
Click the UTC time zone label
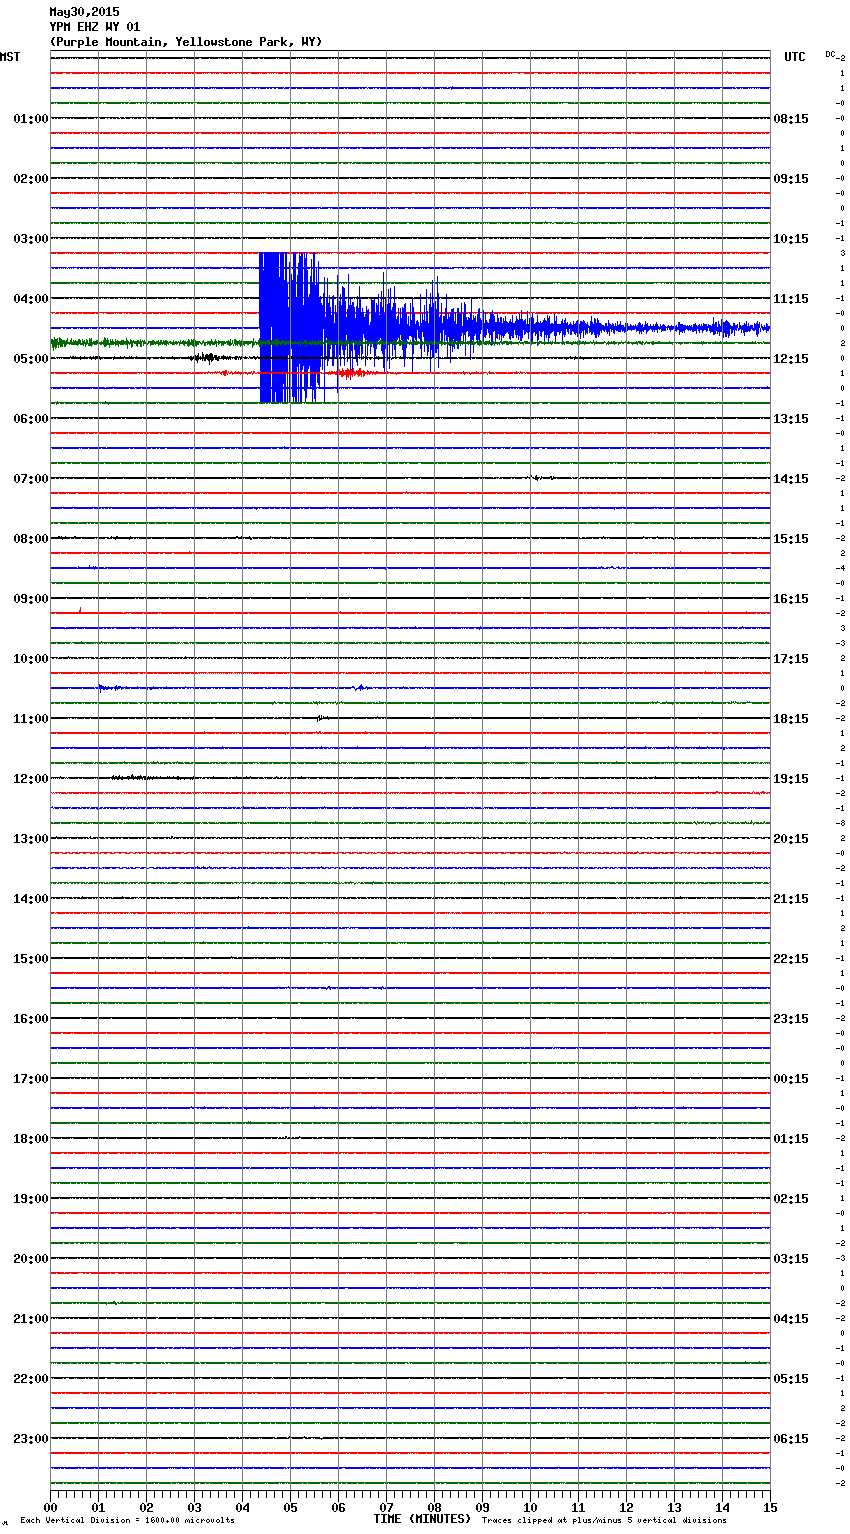795,57
